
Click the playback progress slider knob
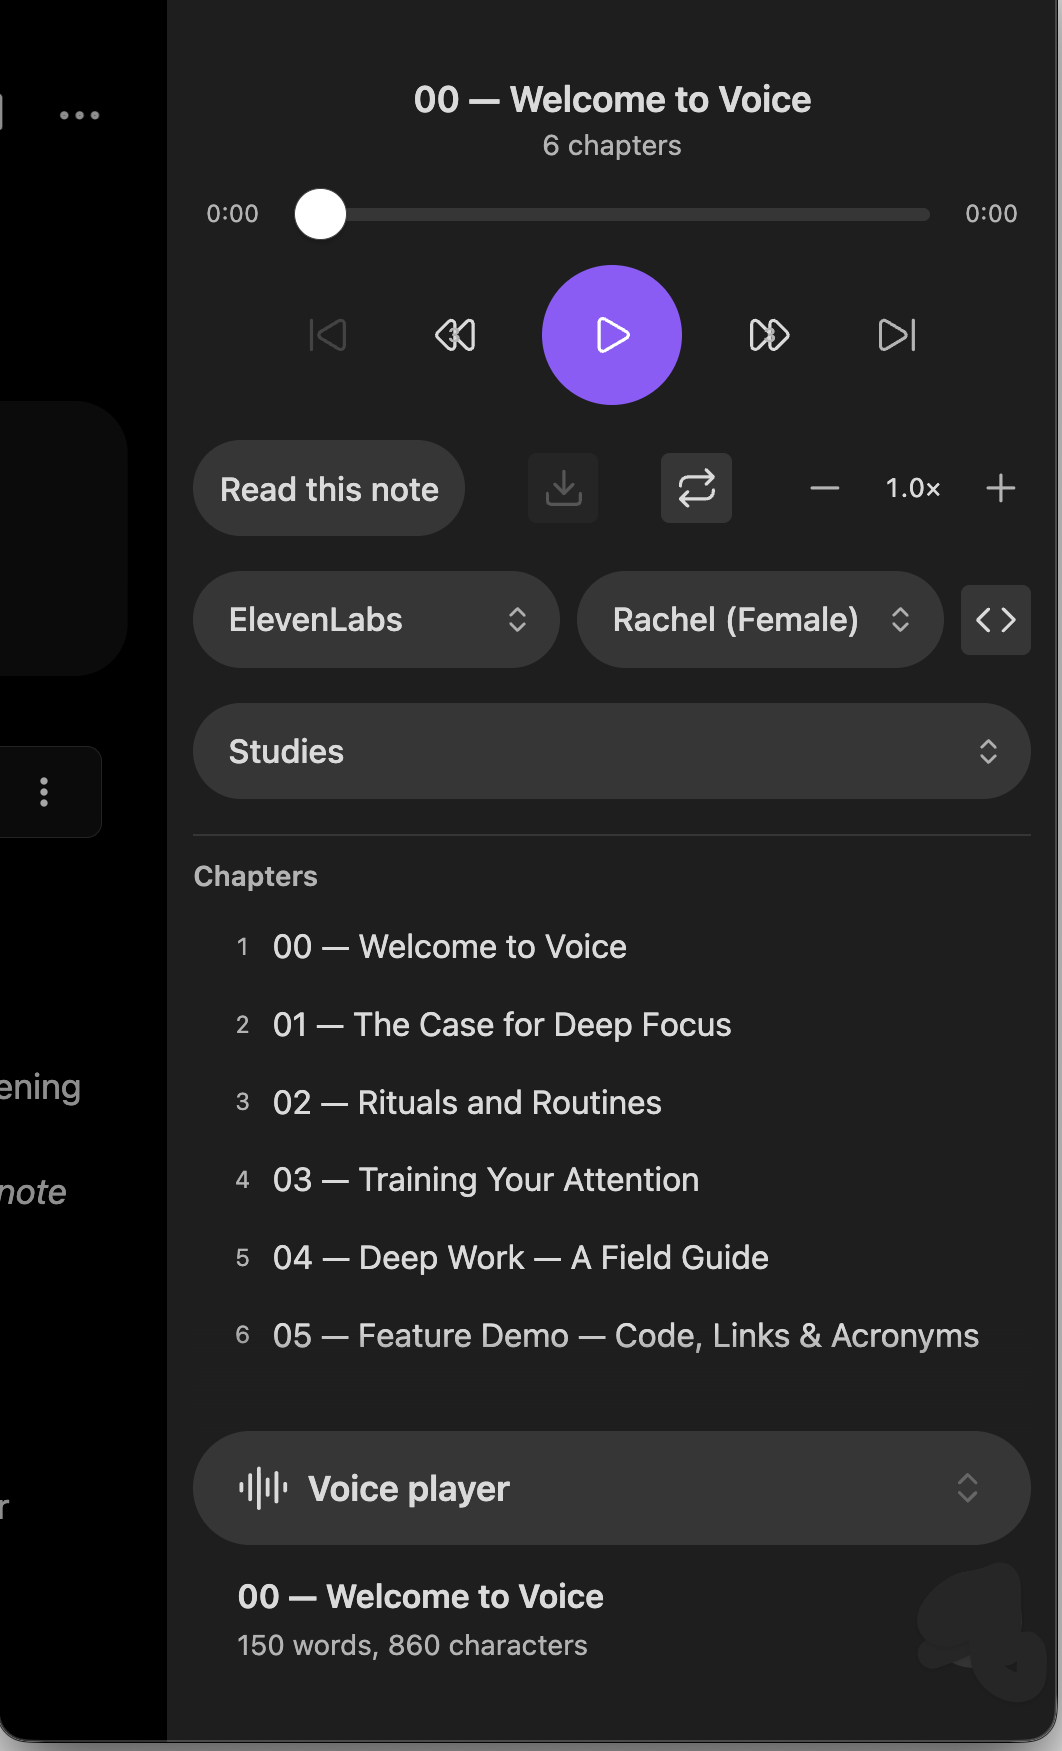point(320,214)
